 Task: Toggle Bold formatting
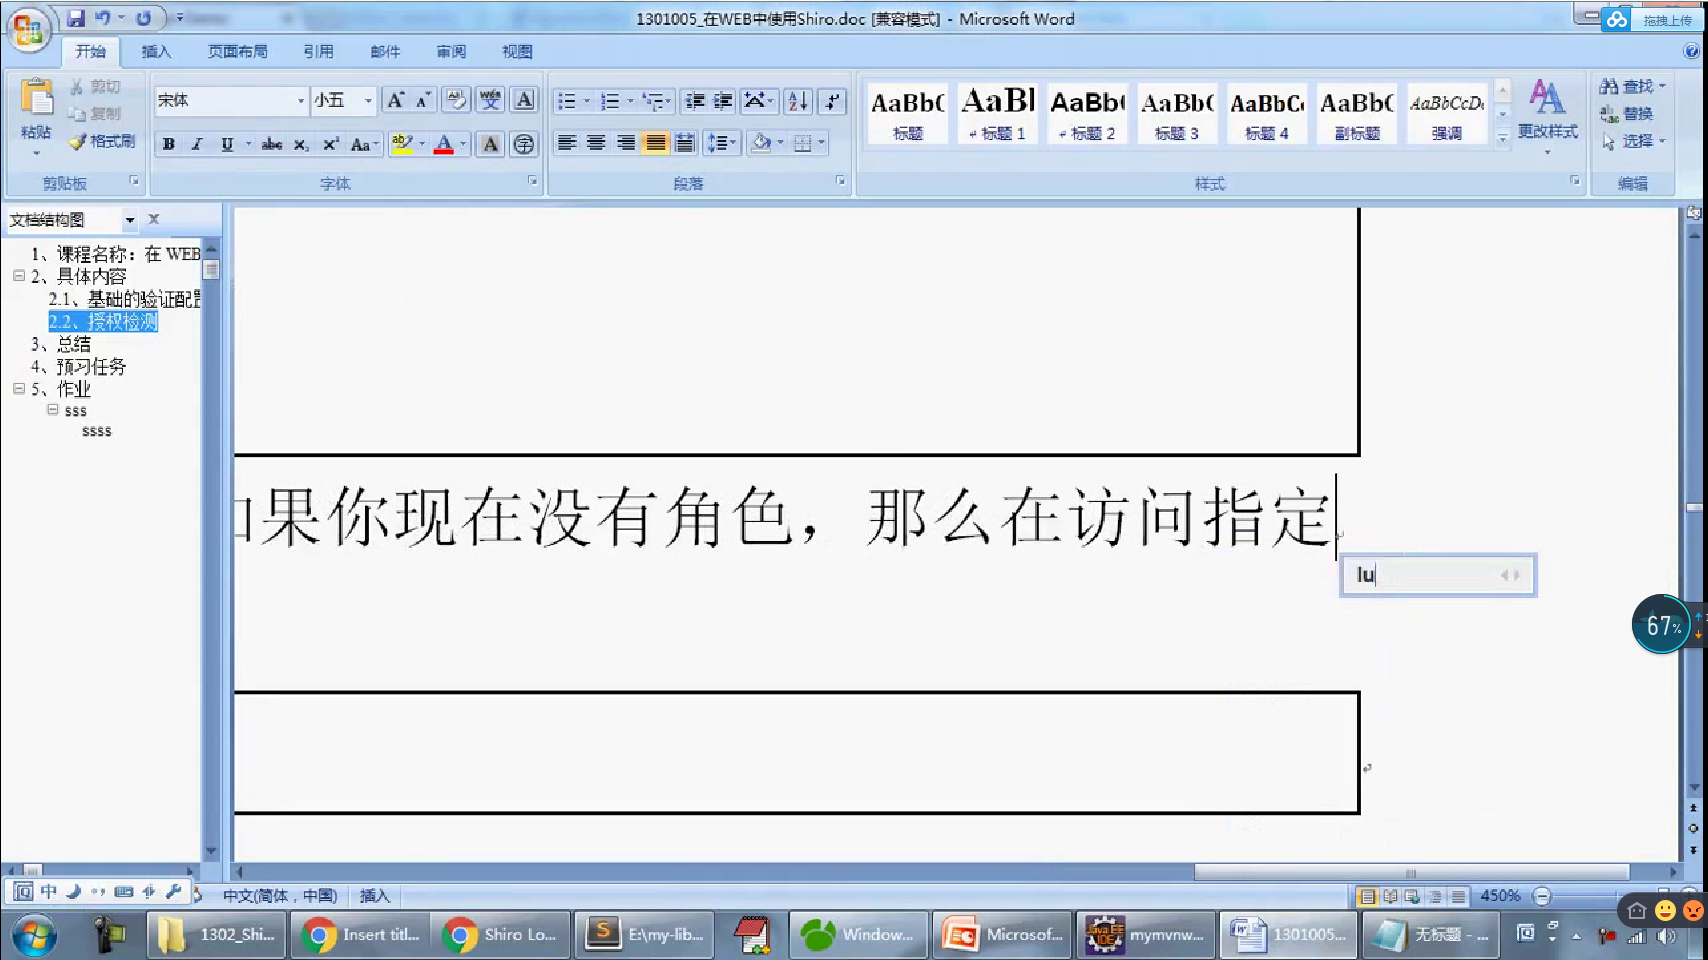point(169,144)
